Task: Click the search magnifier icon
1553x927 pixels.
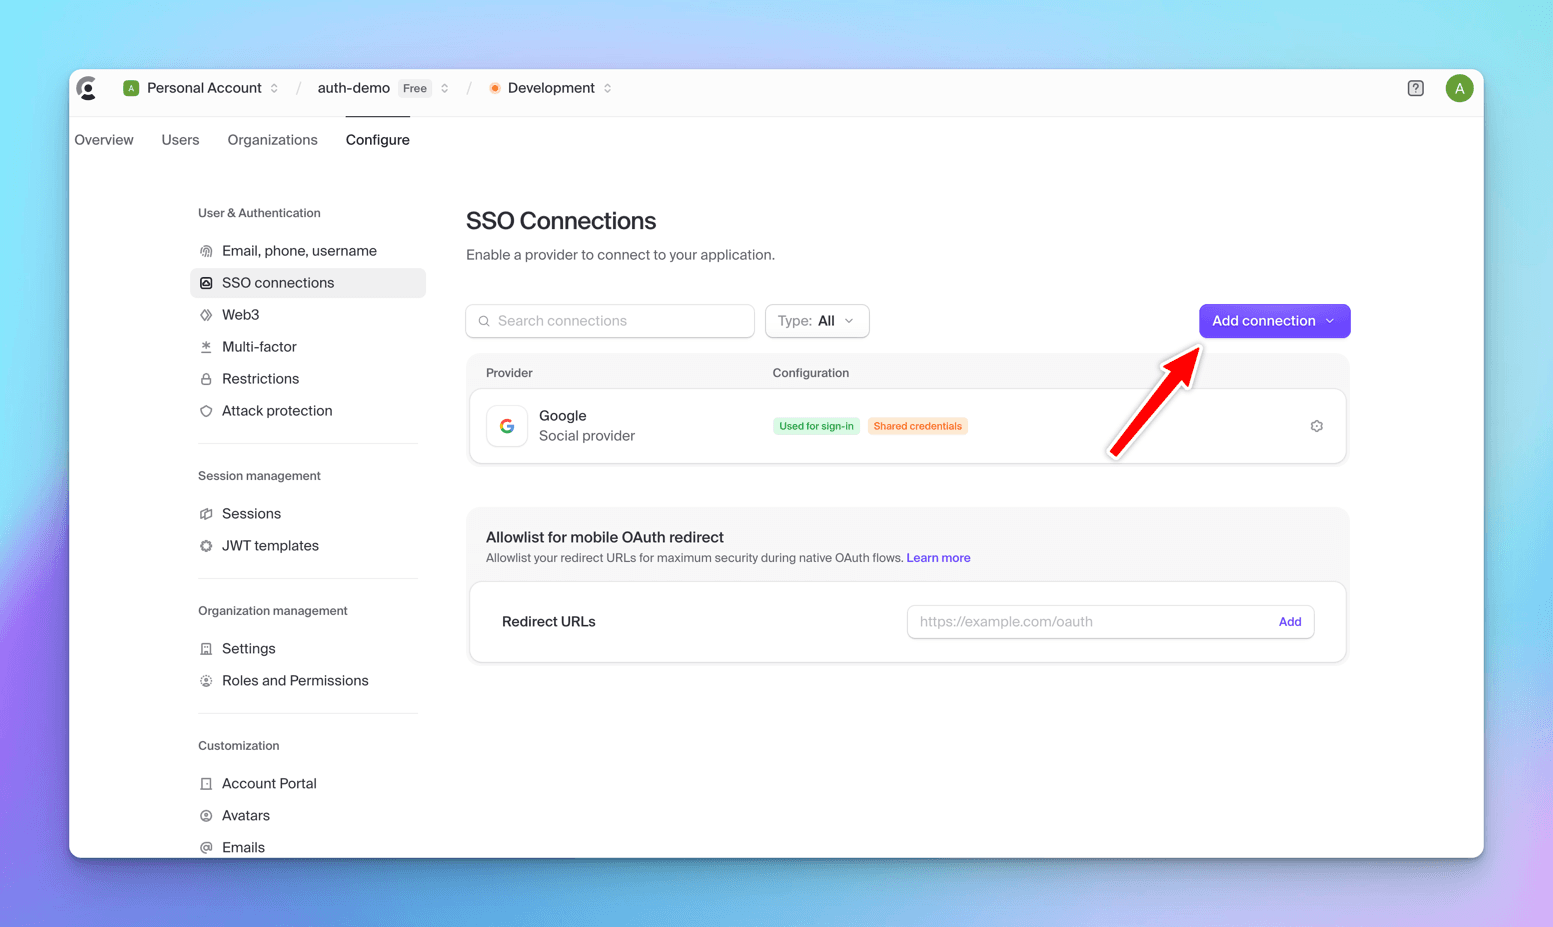Action: (484, 321)
